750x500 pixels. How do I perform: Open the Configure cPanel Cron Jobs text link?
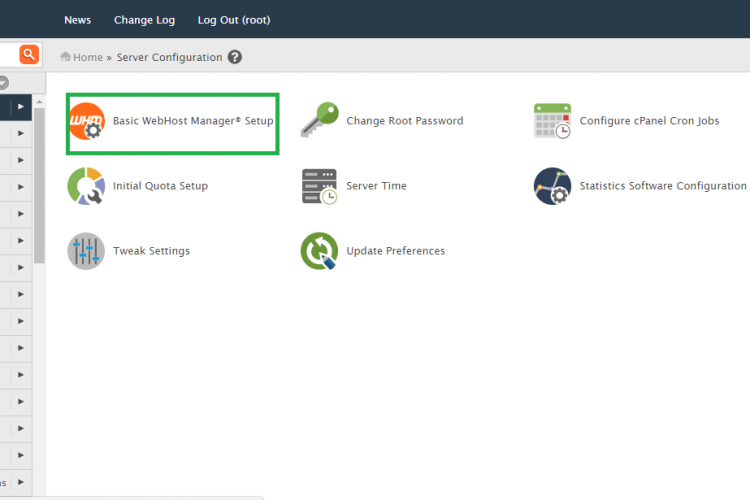pos(650,121)
